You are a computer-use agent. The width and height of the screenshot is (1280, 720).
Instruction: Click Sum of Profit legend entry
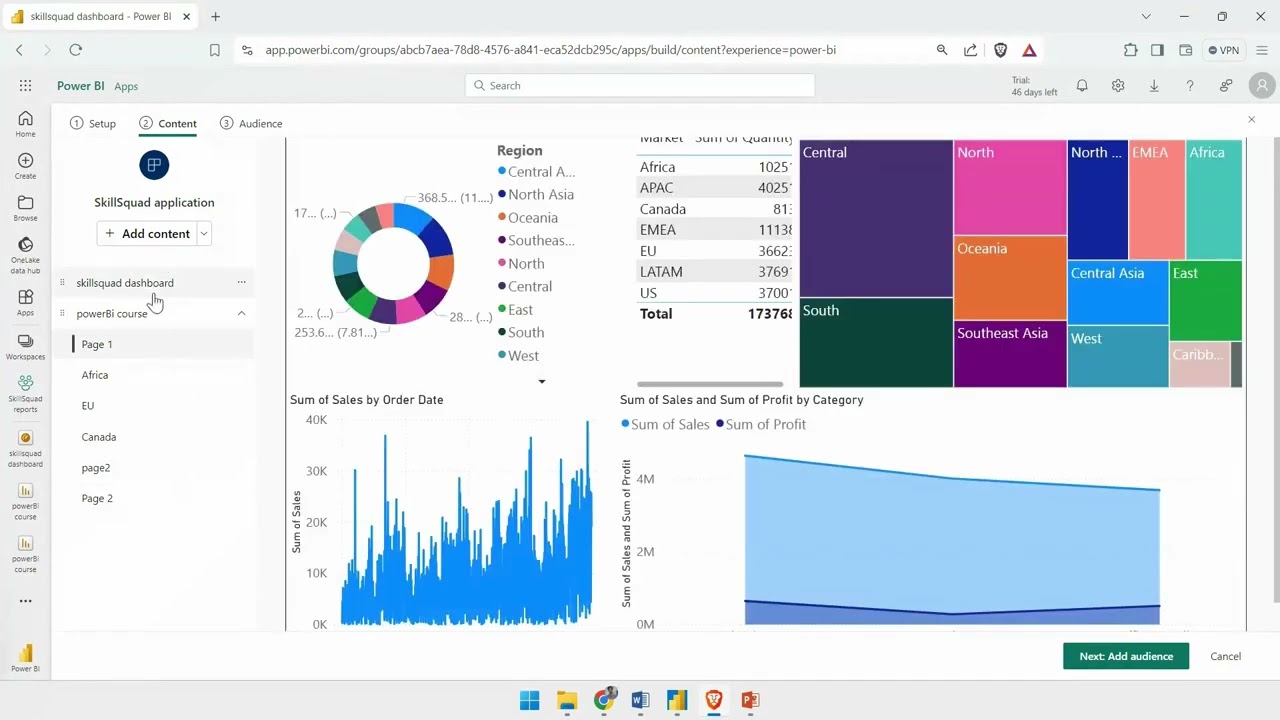[x=761, y=425]
